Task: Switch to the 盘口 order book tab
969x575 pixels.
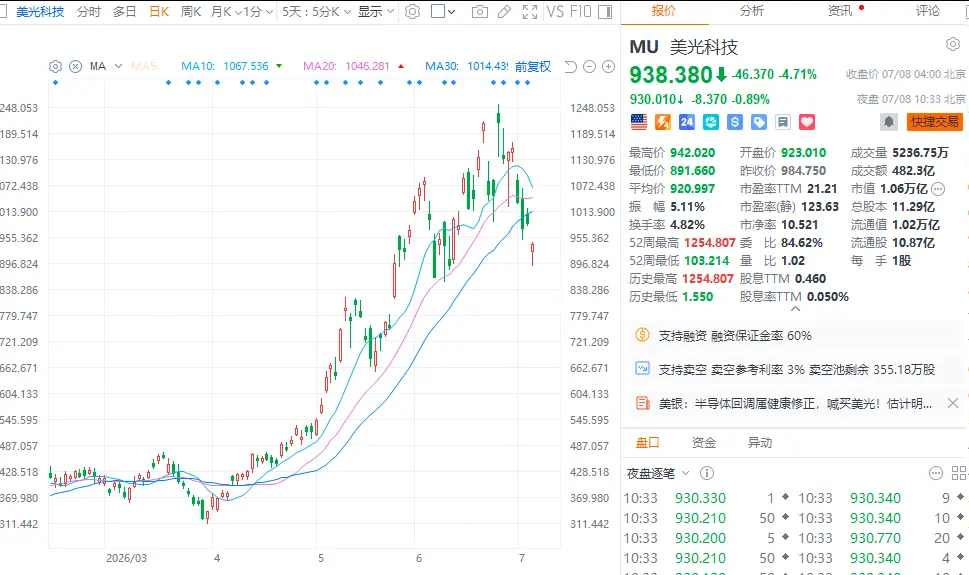Action: [x=648, y=442]
